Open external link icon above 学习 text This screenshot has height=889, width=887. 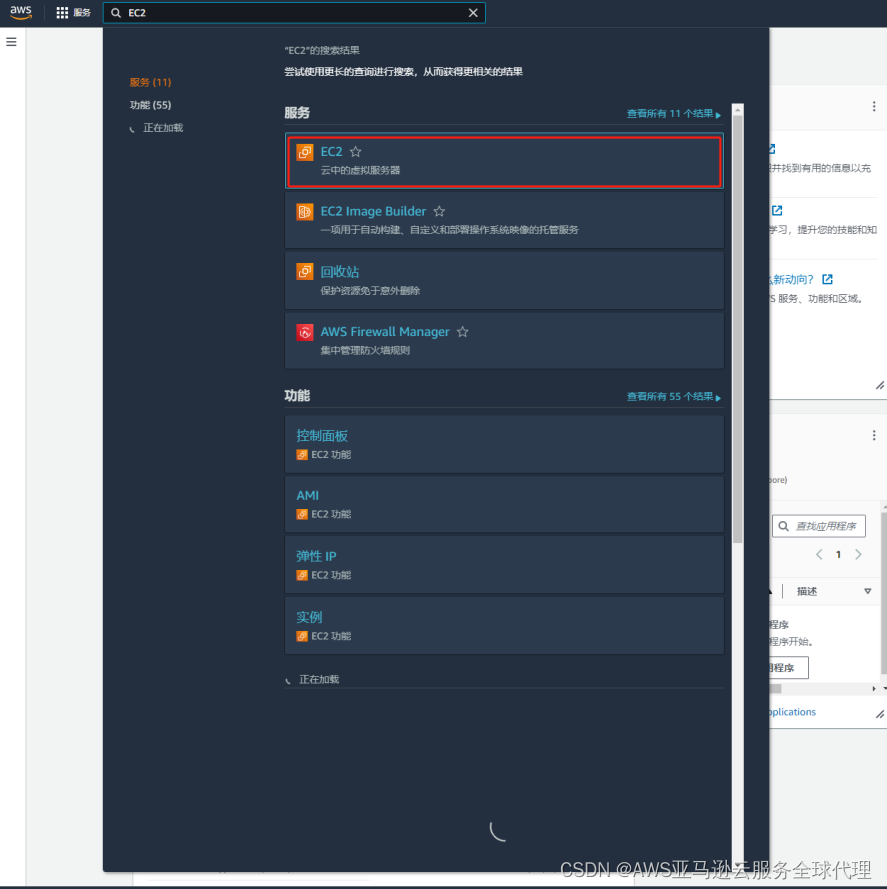(777, 210)
